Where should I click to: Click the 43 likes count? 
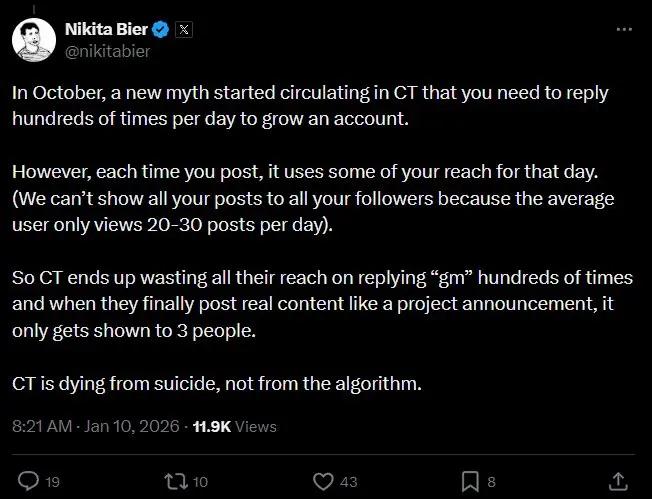tap(348, 482)
